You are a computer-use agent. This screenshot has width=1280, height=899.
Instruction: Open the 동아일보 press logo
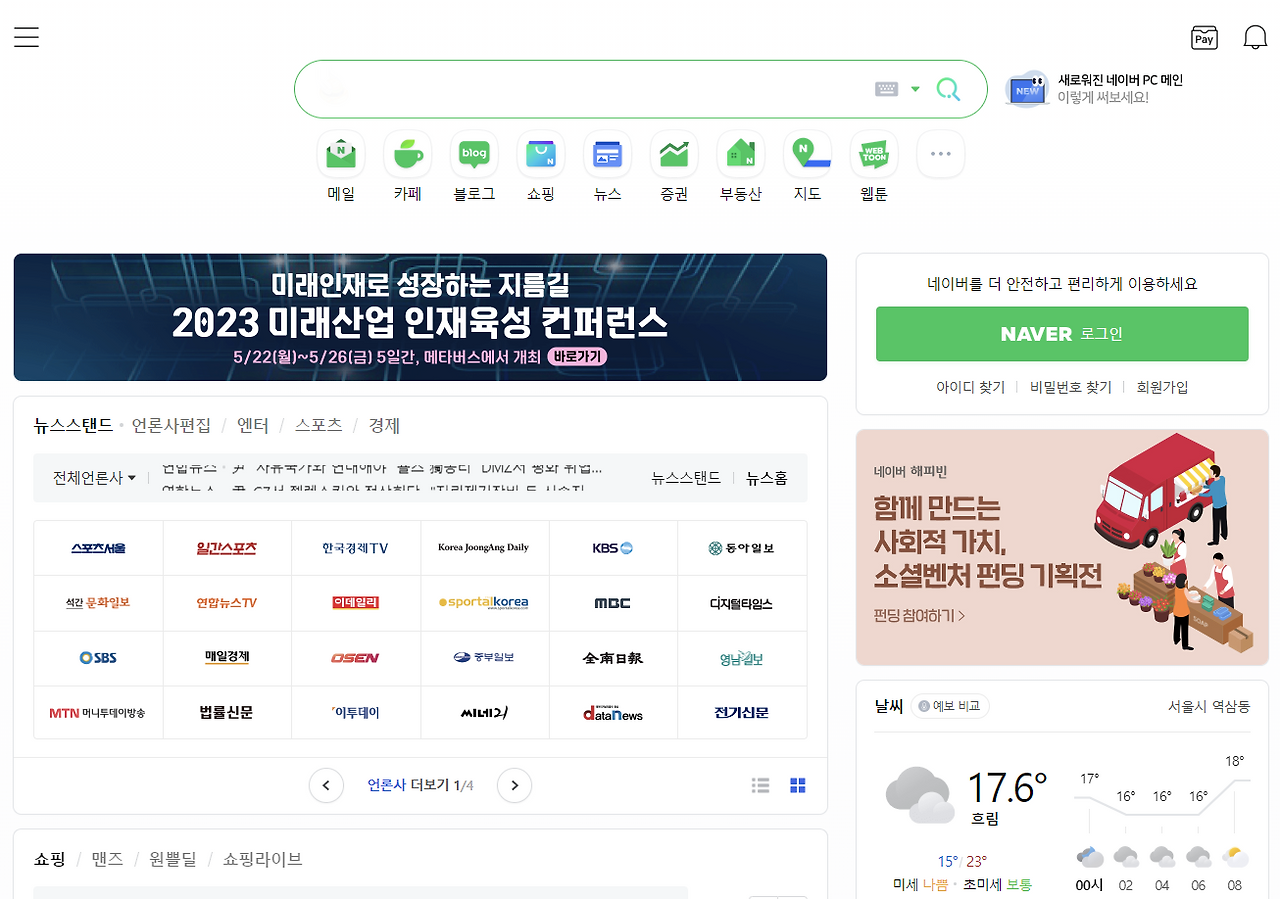coord(742,548)
